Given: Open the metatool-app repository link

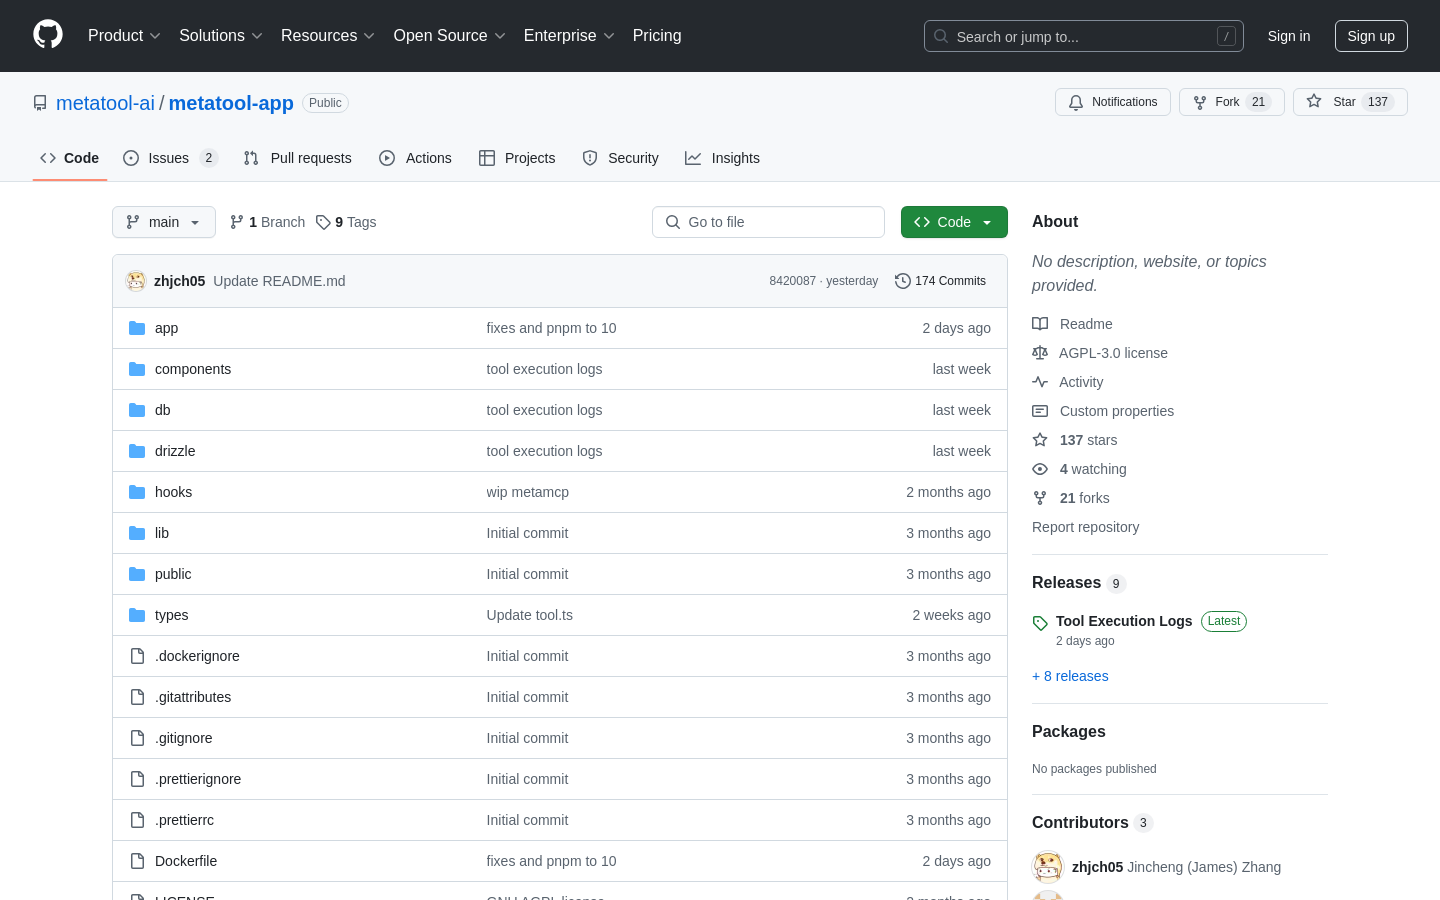Looking at the screenshot, I should click(231, 103).
